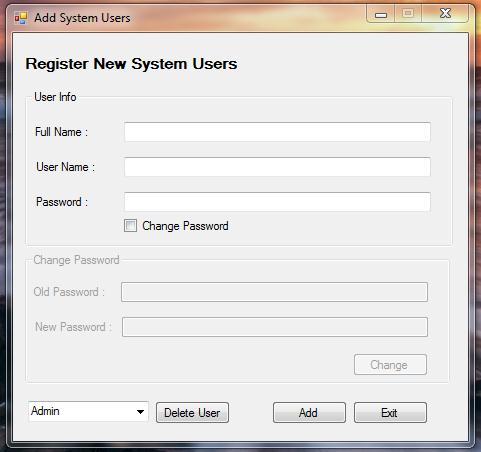Click the Add System Users window icon

click(21, 18)
